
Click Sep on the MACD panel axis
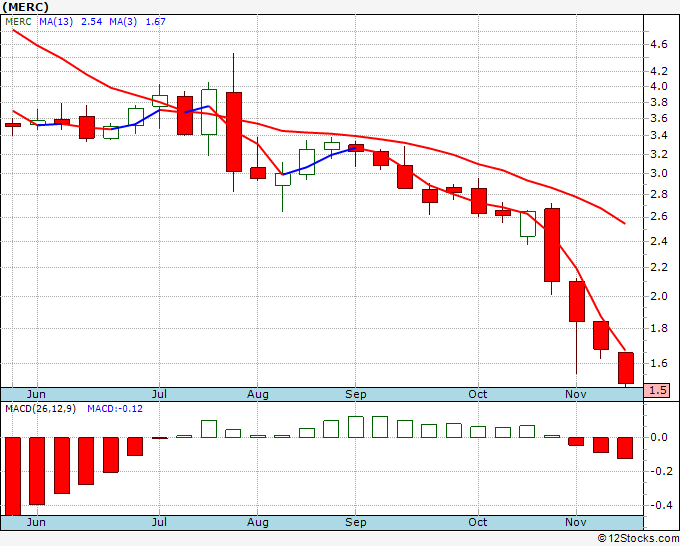pyautogui.click(x=356, y=522)
